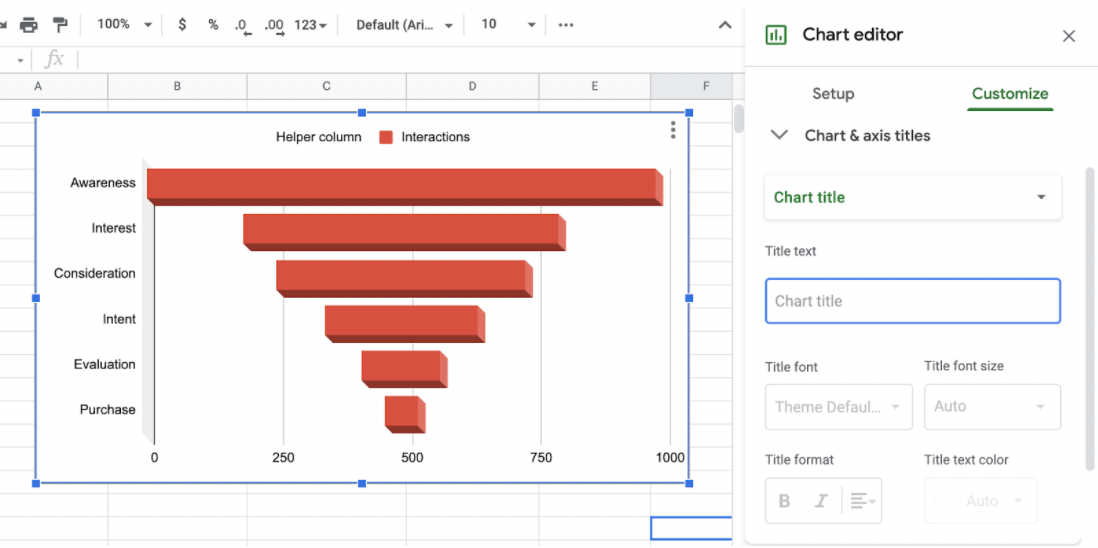The image size is (1098, 548).
Task: Click the print icon in toolbar
Action: coord(28,24)
